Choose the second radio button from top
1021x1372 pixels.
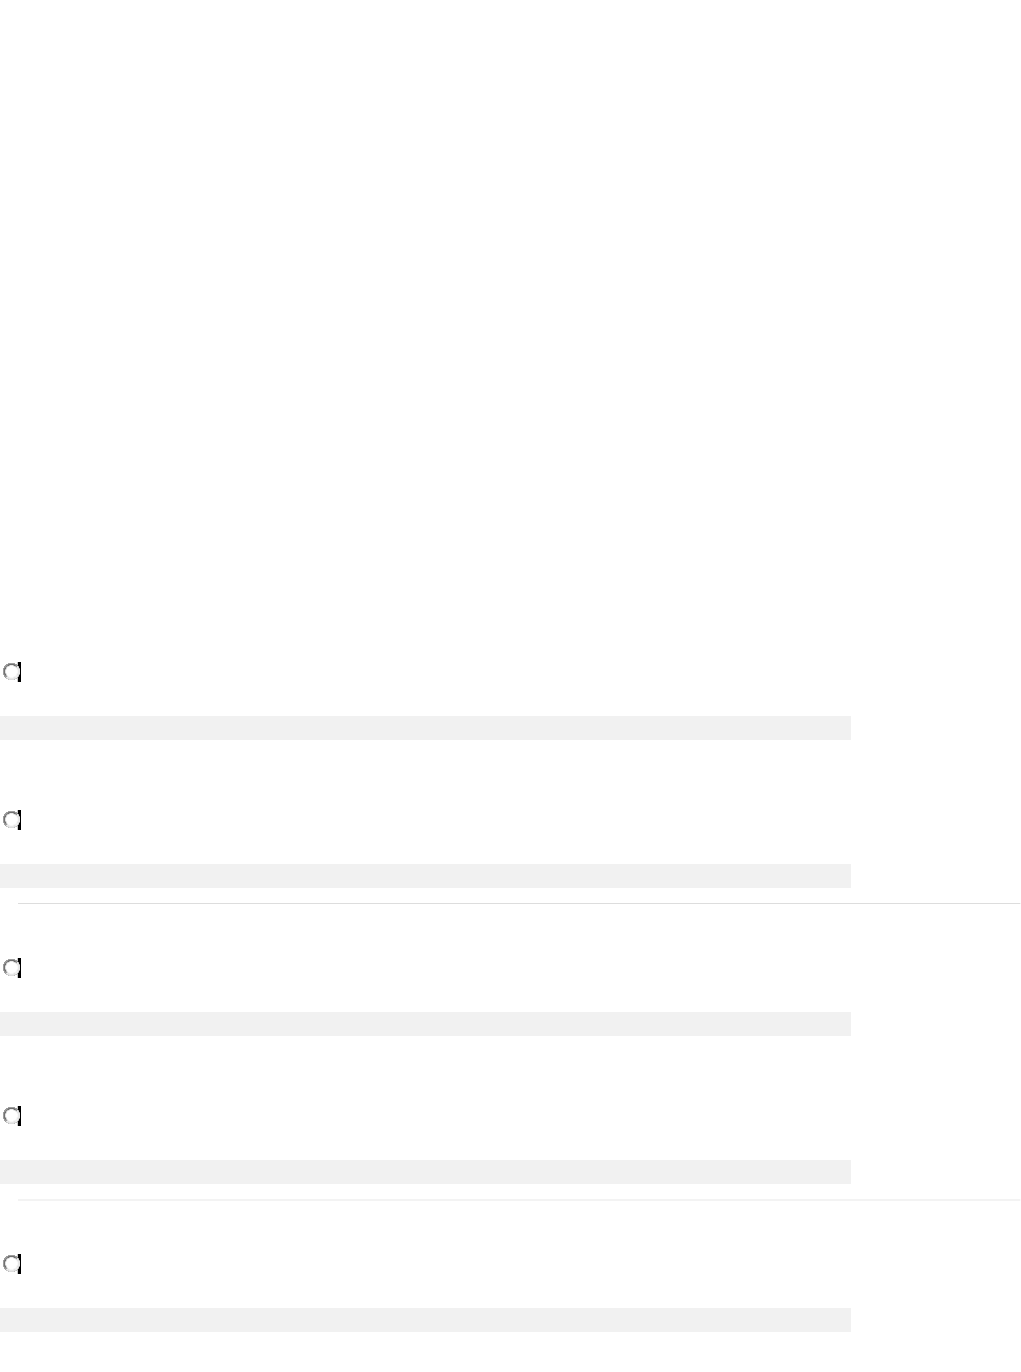pos(12,821)
